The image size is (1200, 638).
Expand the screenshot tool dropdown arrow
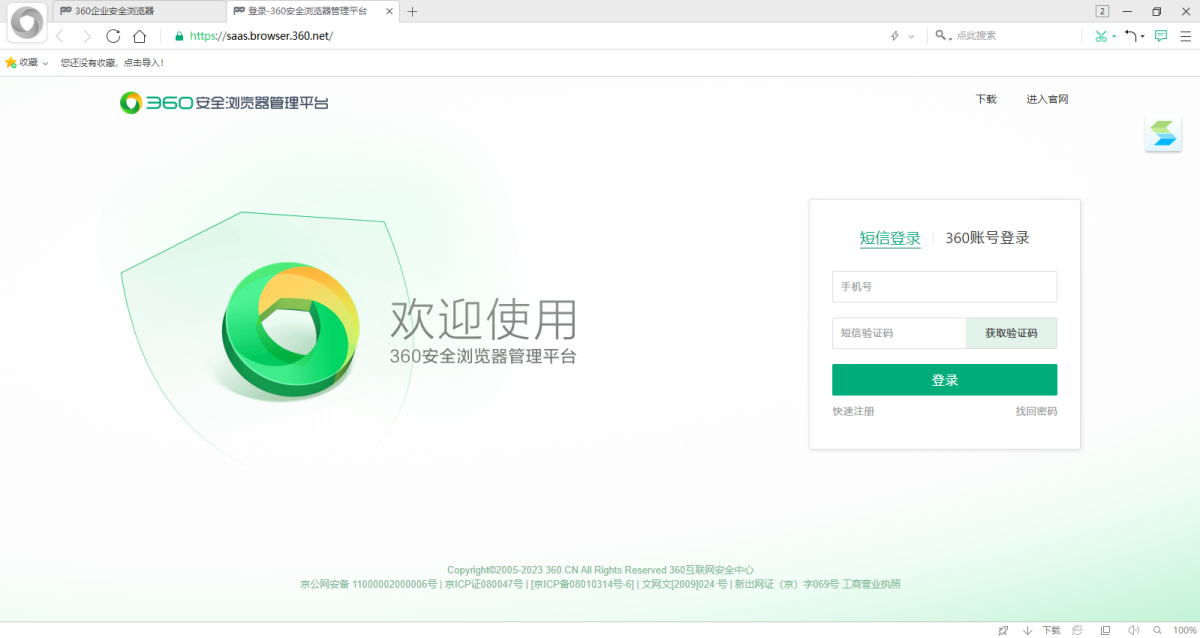pyautogui.click(x=1113, y=36)
